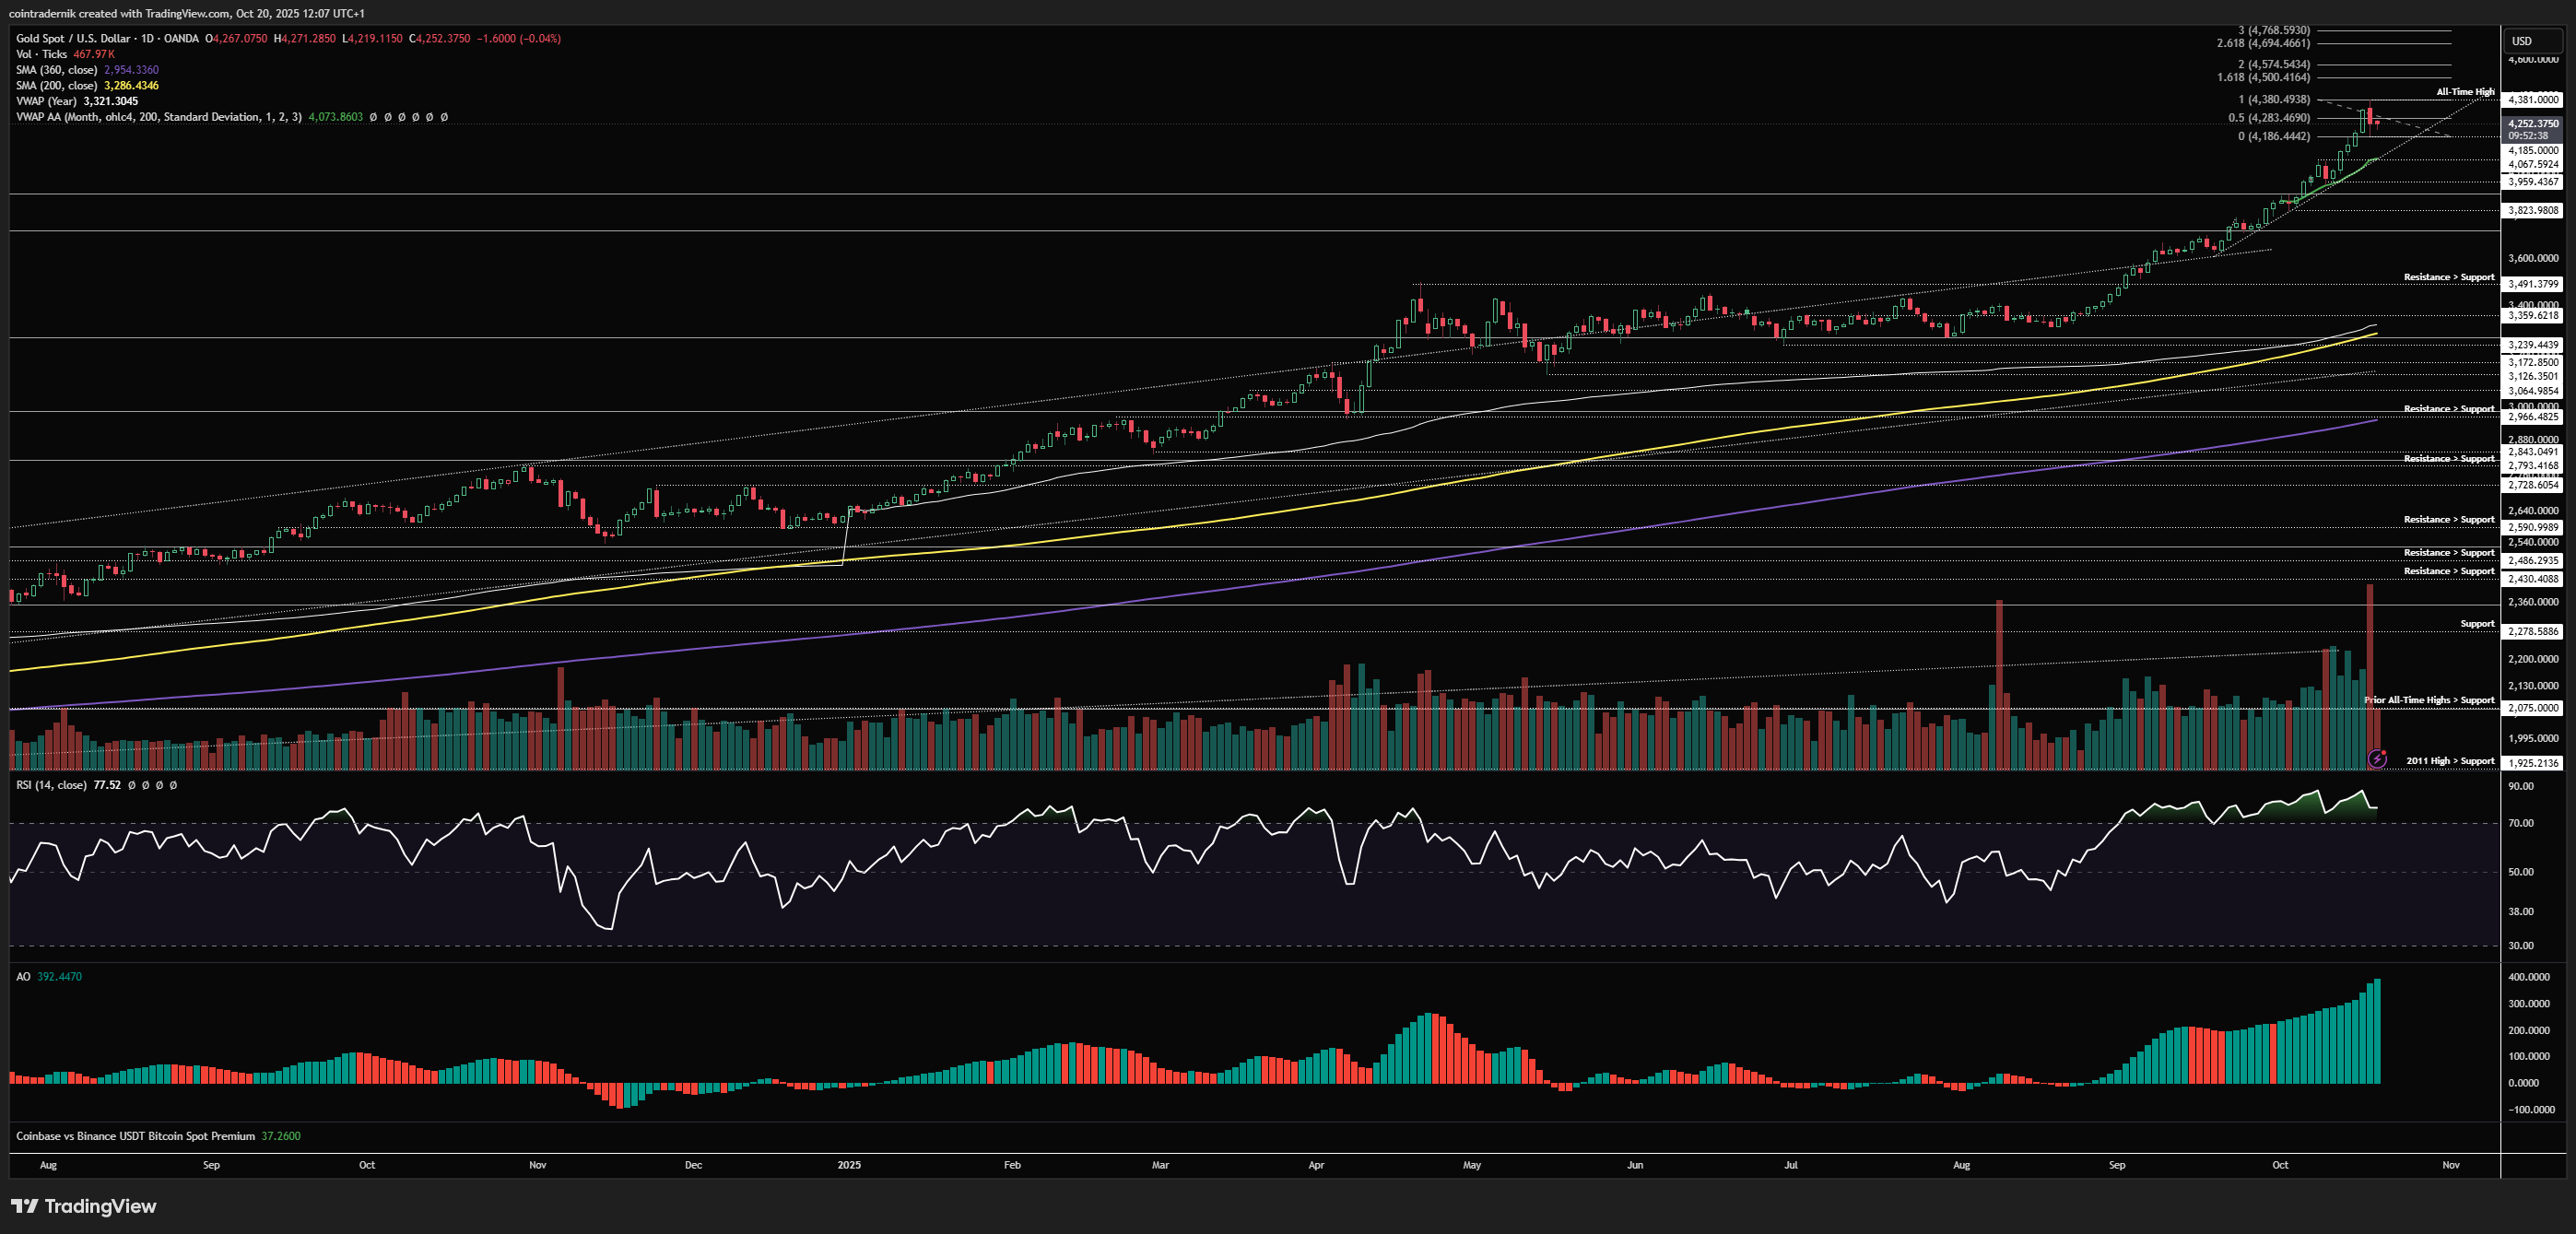This screenshot has width=2576, height=1234.
Task: Click the RSI (14, close) pane label
Action: click(x=51, y=785)
